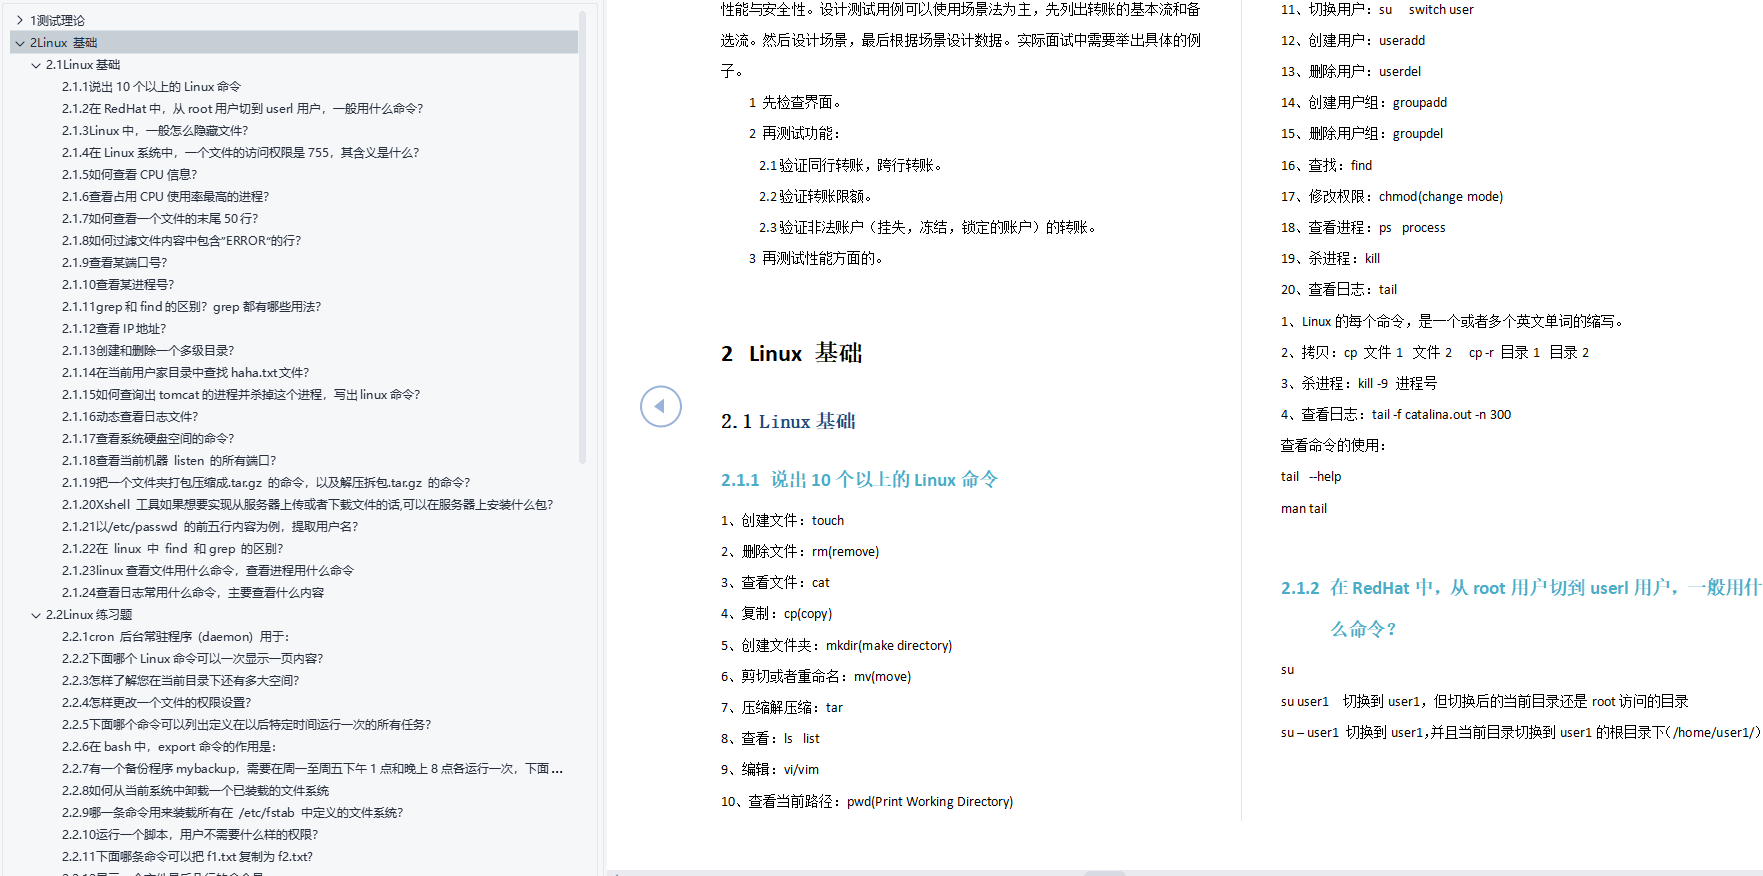Go to 2.1.12查看IP地址
The width and height of the screenshot is (1763, 876).
114,328
